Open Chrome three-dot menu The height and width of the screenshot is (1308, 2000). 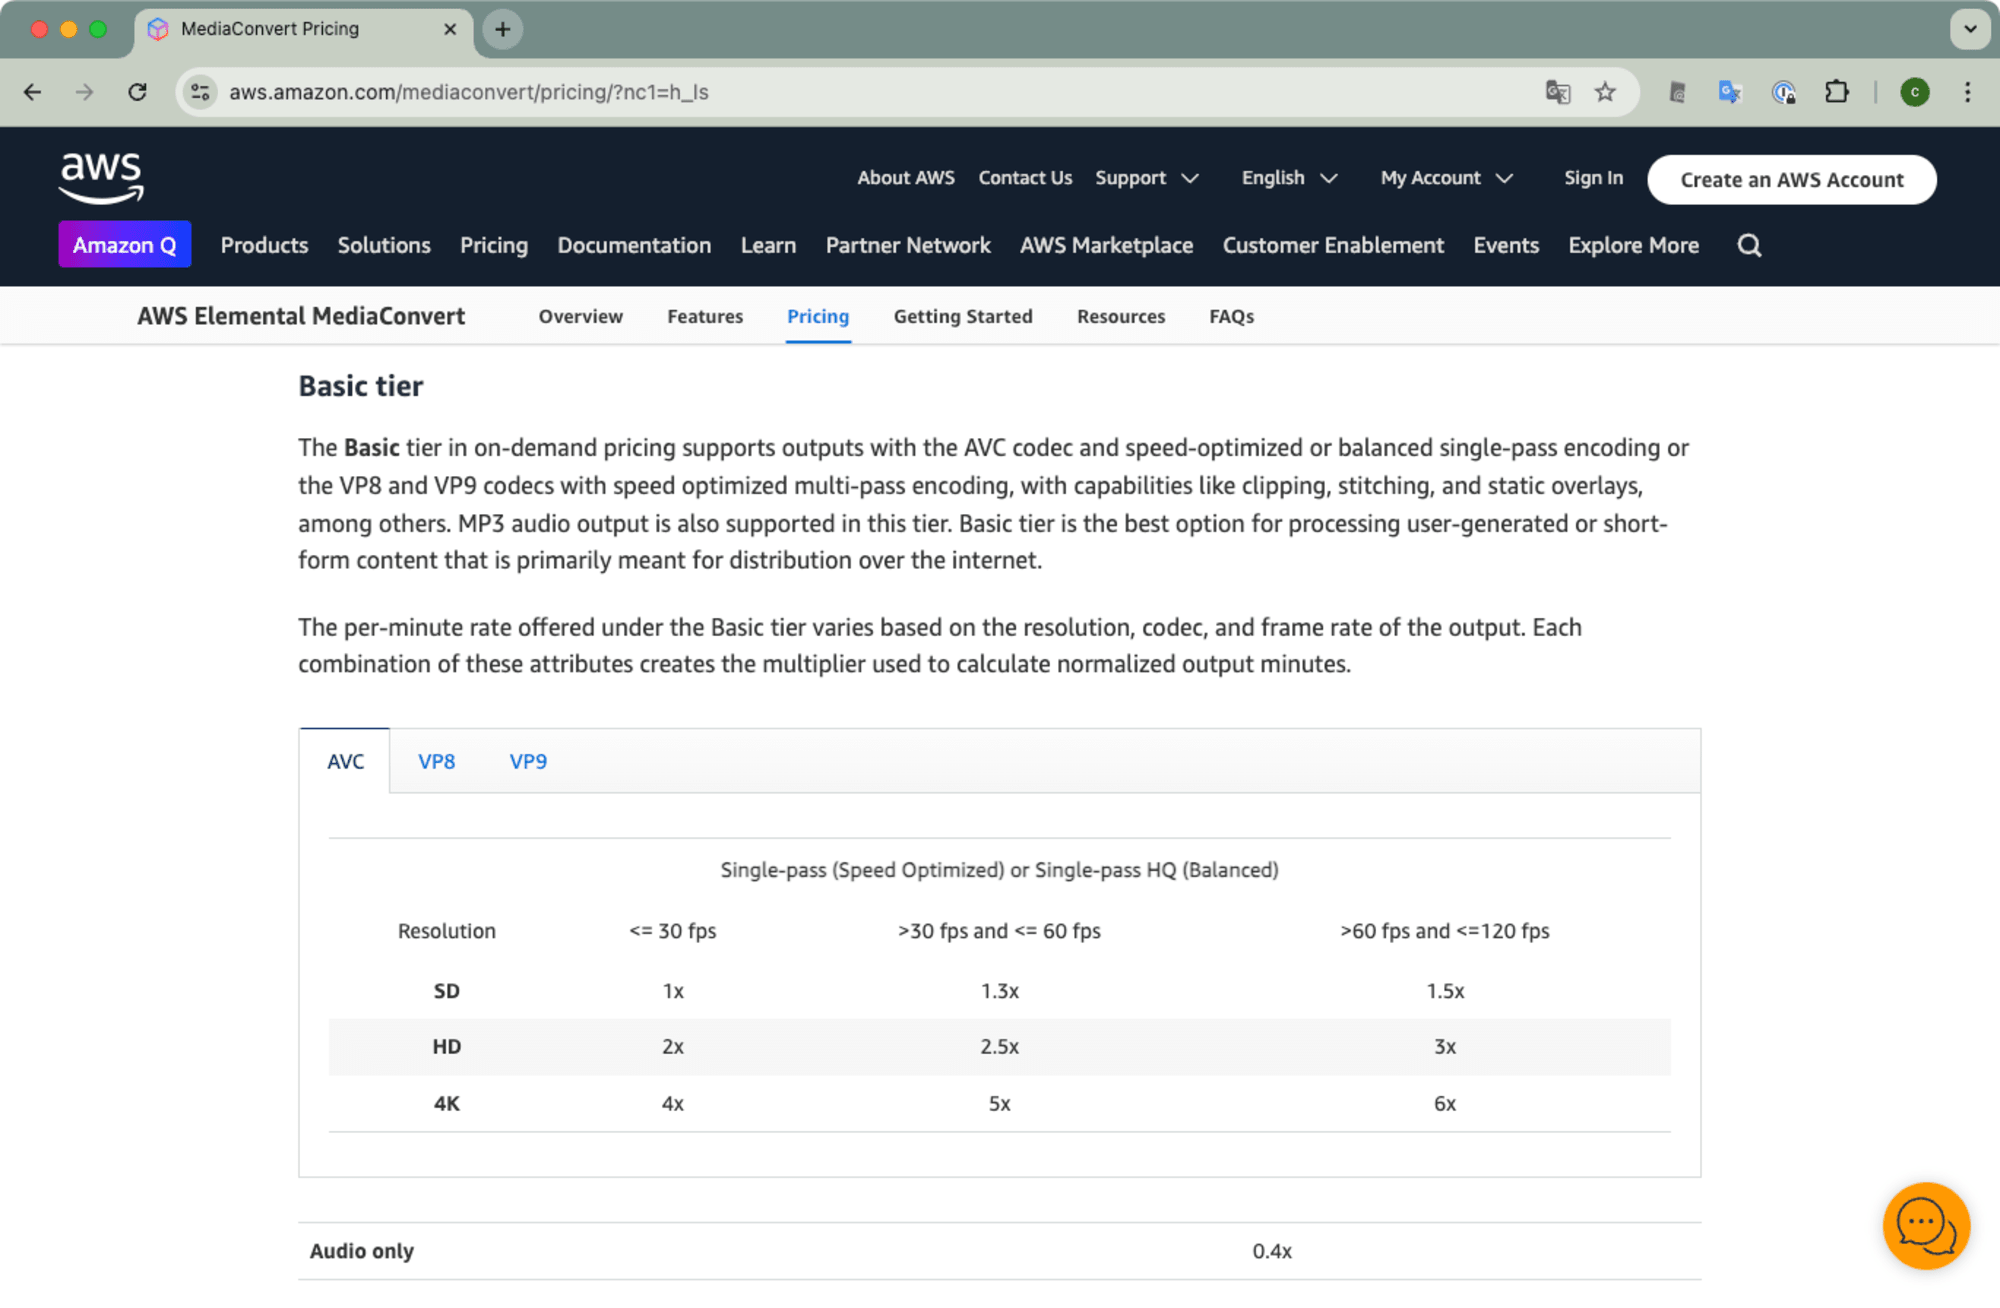pyautogui.click(x=1968, y=92)
